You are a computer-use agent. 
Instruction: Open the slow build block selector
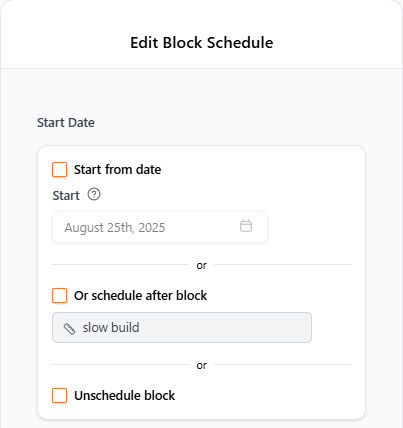point(182,328)
